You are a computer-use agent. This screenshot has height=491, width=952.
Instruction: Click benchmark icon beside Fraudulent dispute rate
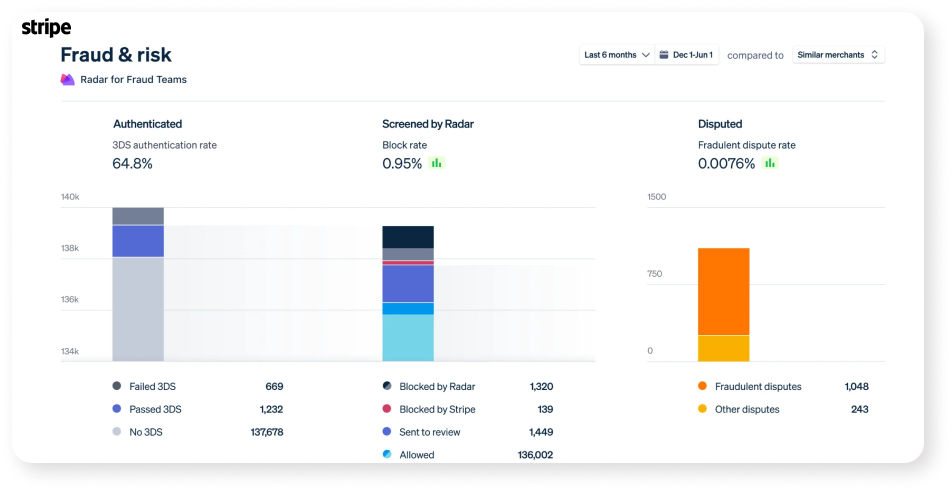pyautogui.click(x=770, y=163)
